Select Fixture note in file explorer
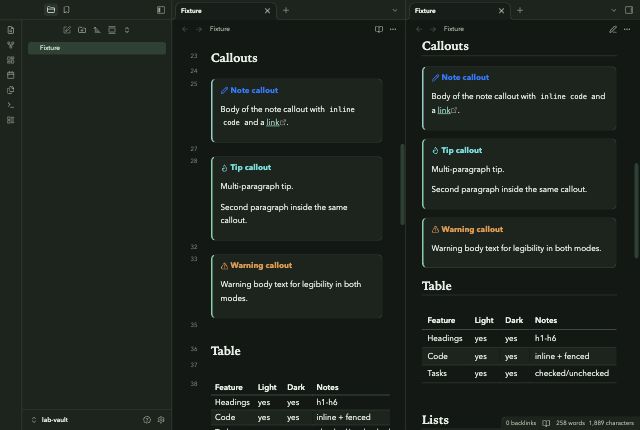The image size is (640, 430). [x=97, y=48]
